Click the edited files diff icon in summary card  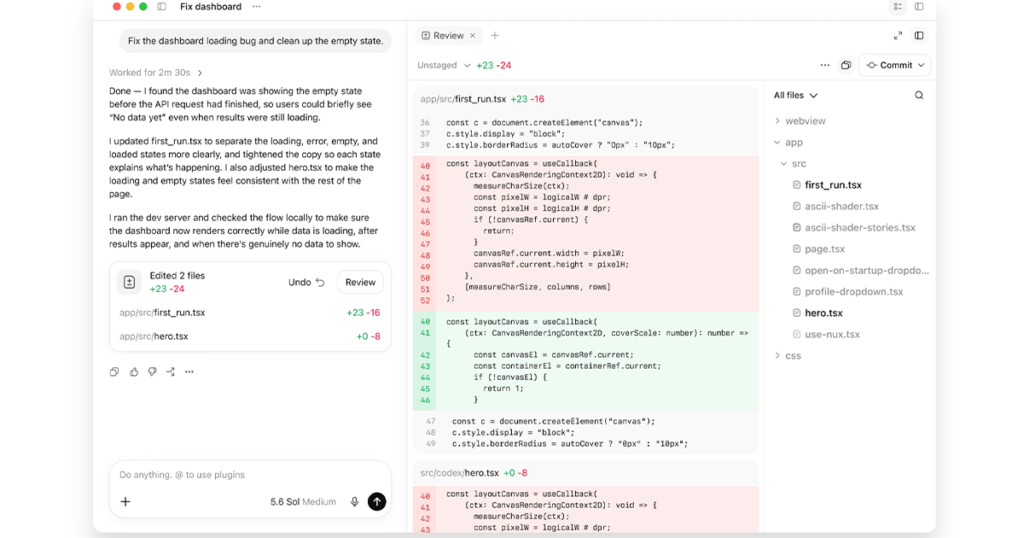click(129, 282)
